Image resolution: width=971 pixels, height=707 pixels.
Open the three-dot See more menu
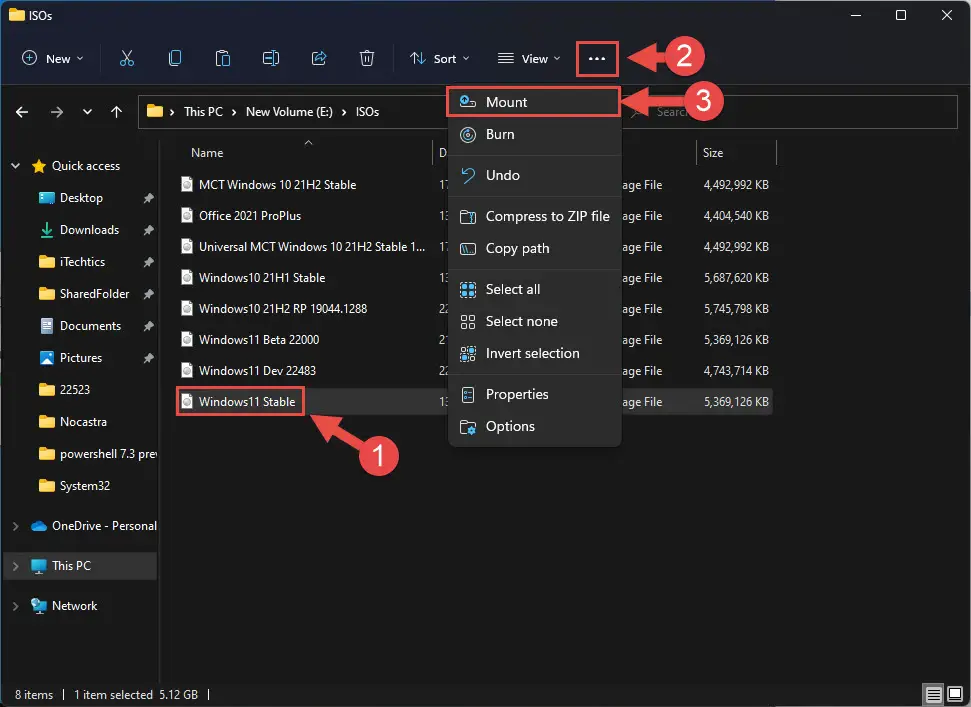tap(597, 59)
